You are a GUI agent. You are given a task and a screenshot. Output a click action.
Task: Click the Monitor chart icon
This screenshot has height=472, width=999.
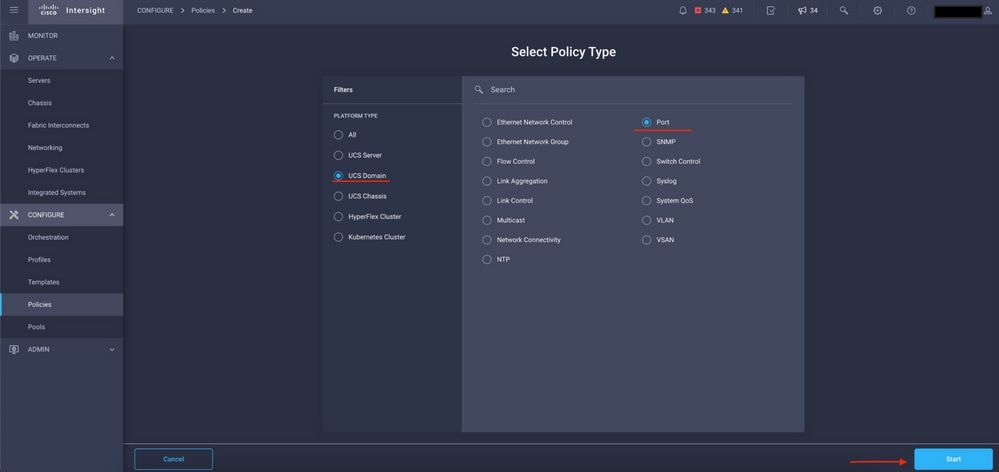pyautogui.click(x=14, y=36)
